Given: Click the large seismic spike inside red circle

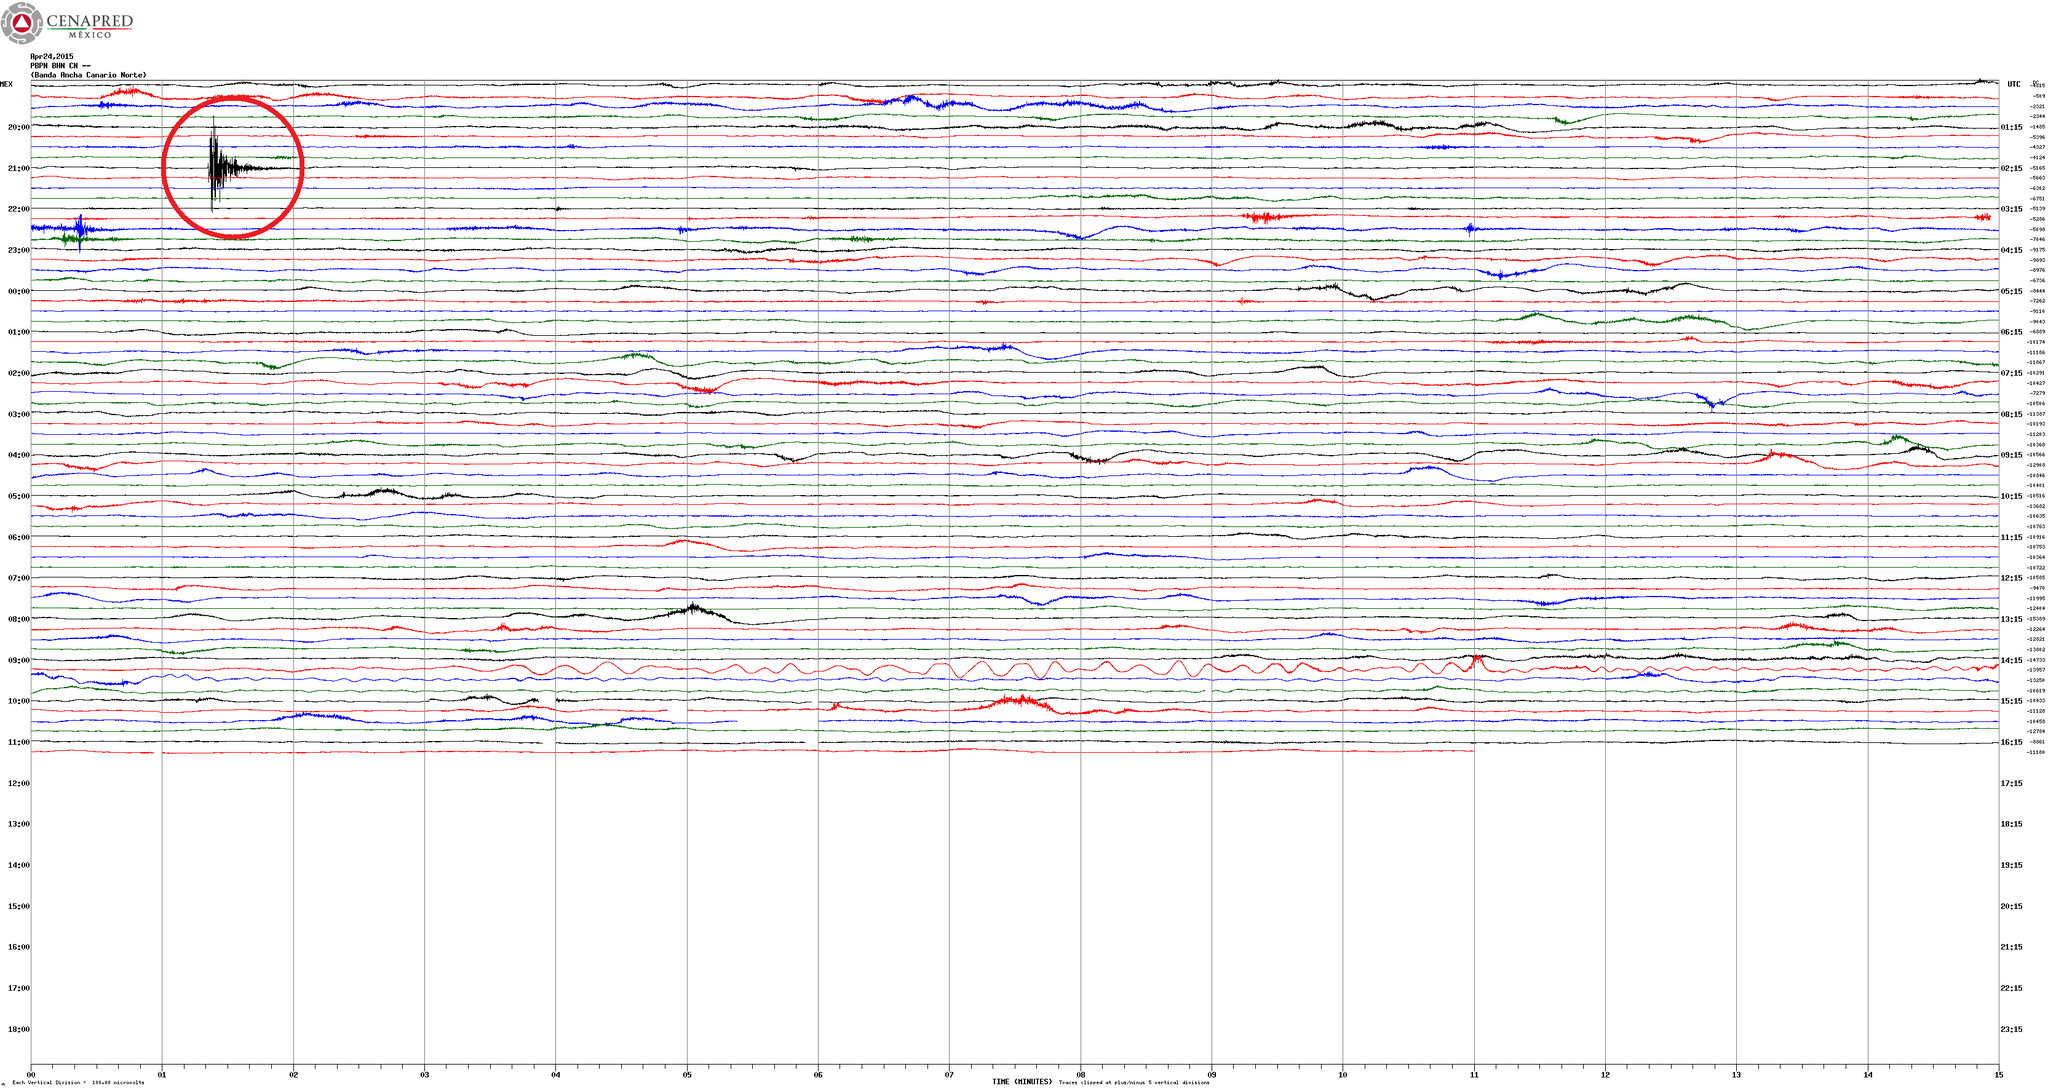Looking at the screenshot, I should (x=215, y=167).
